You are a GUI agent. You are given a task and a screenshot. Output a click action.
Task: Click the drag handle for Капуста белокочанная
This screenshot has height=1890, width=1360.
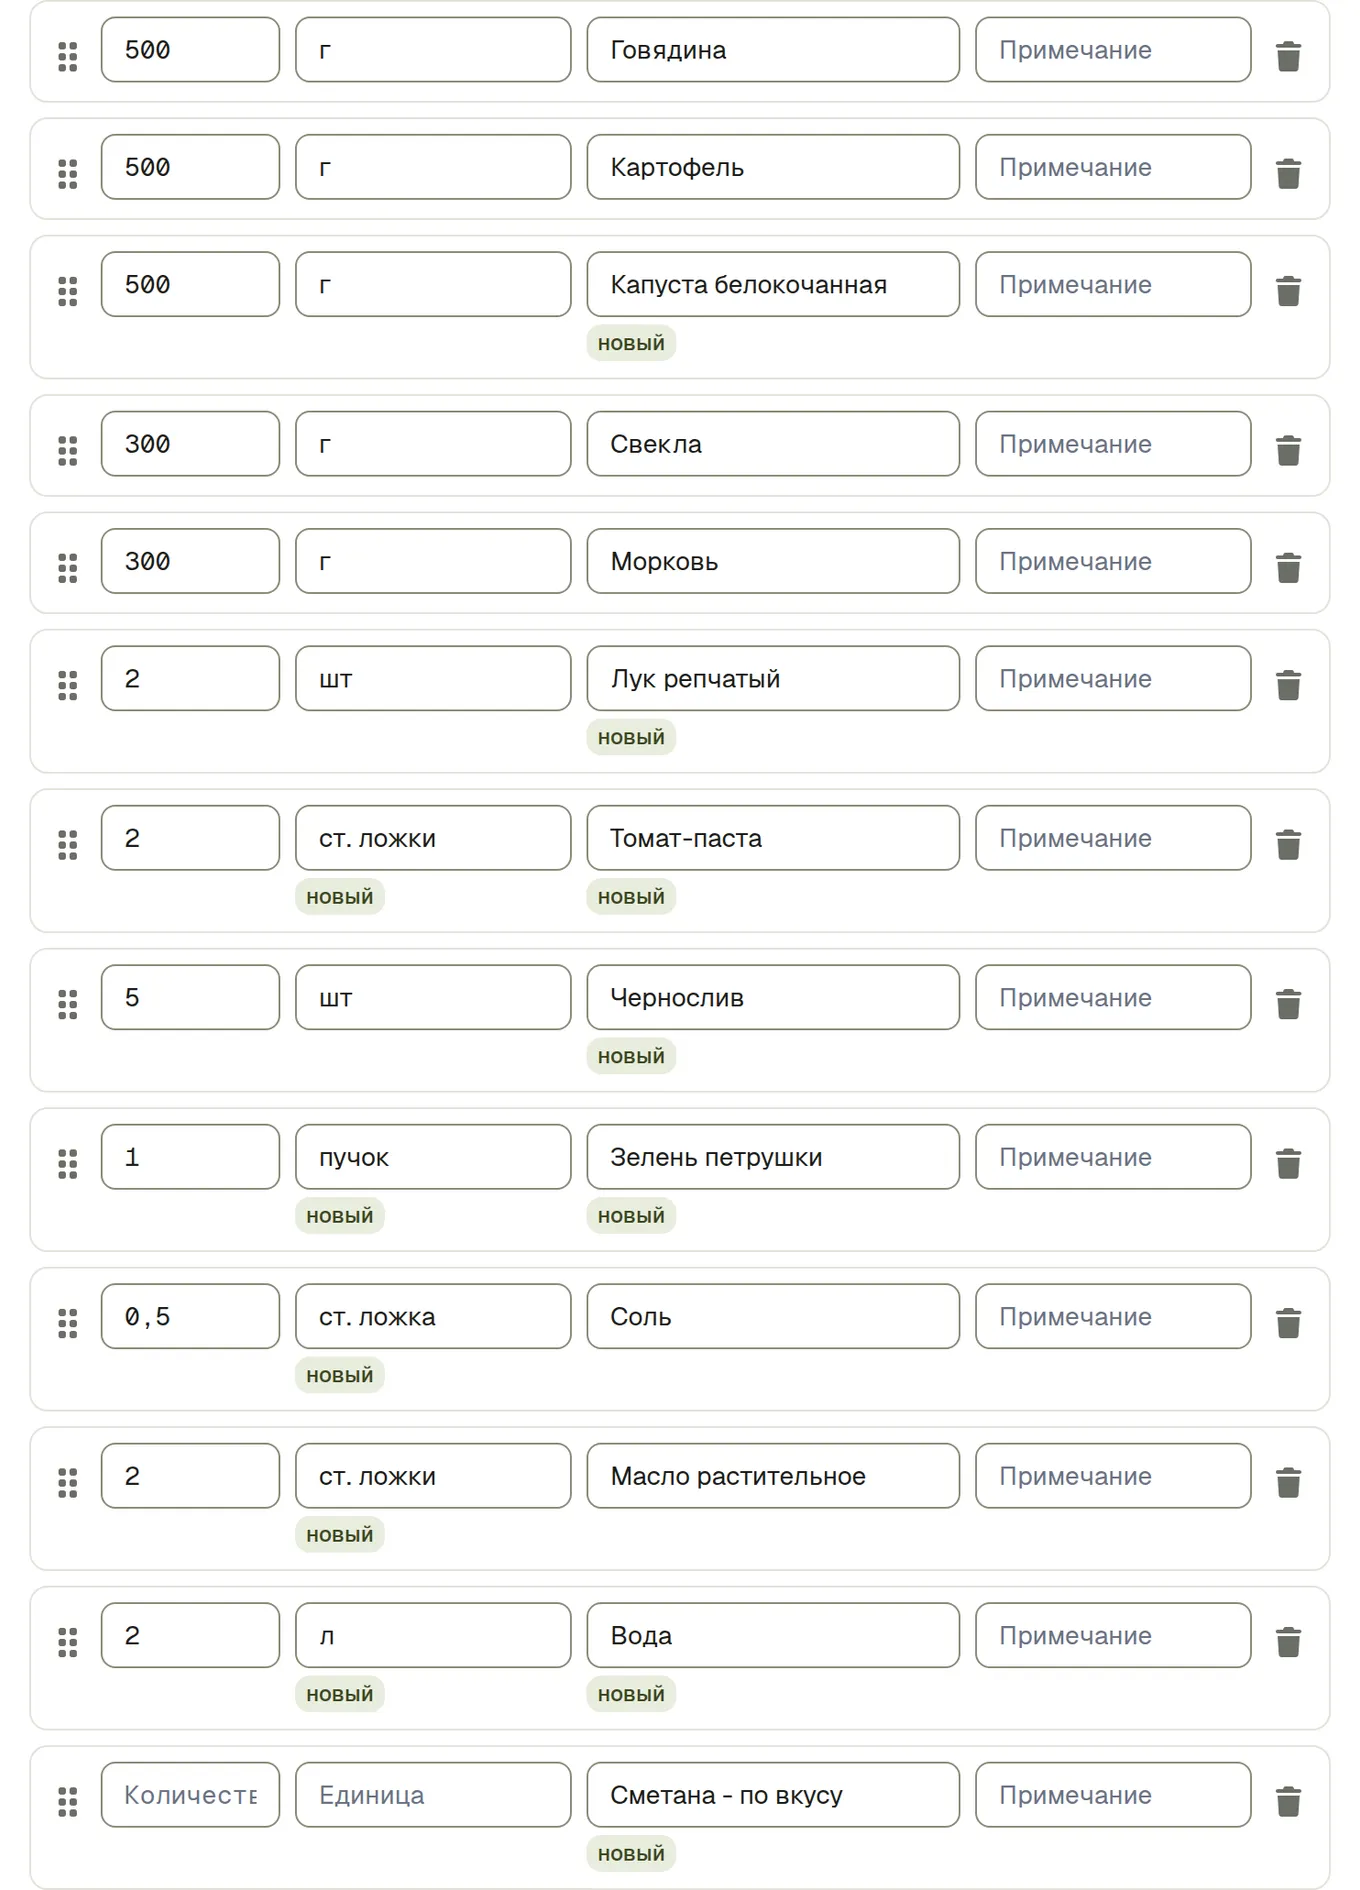[x=68, y=290]
